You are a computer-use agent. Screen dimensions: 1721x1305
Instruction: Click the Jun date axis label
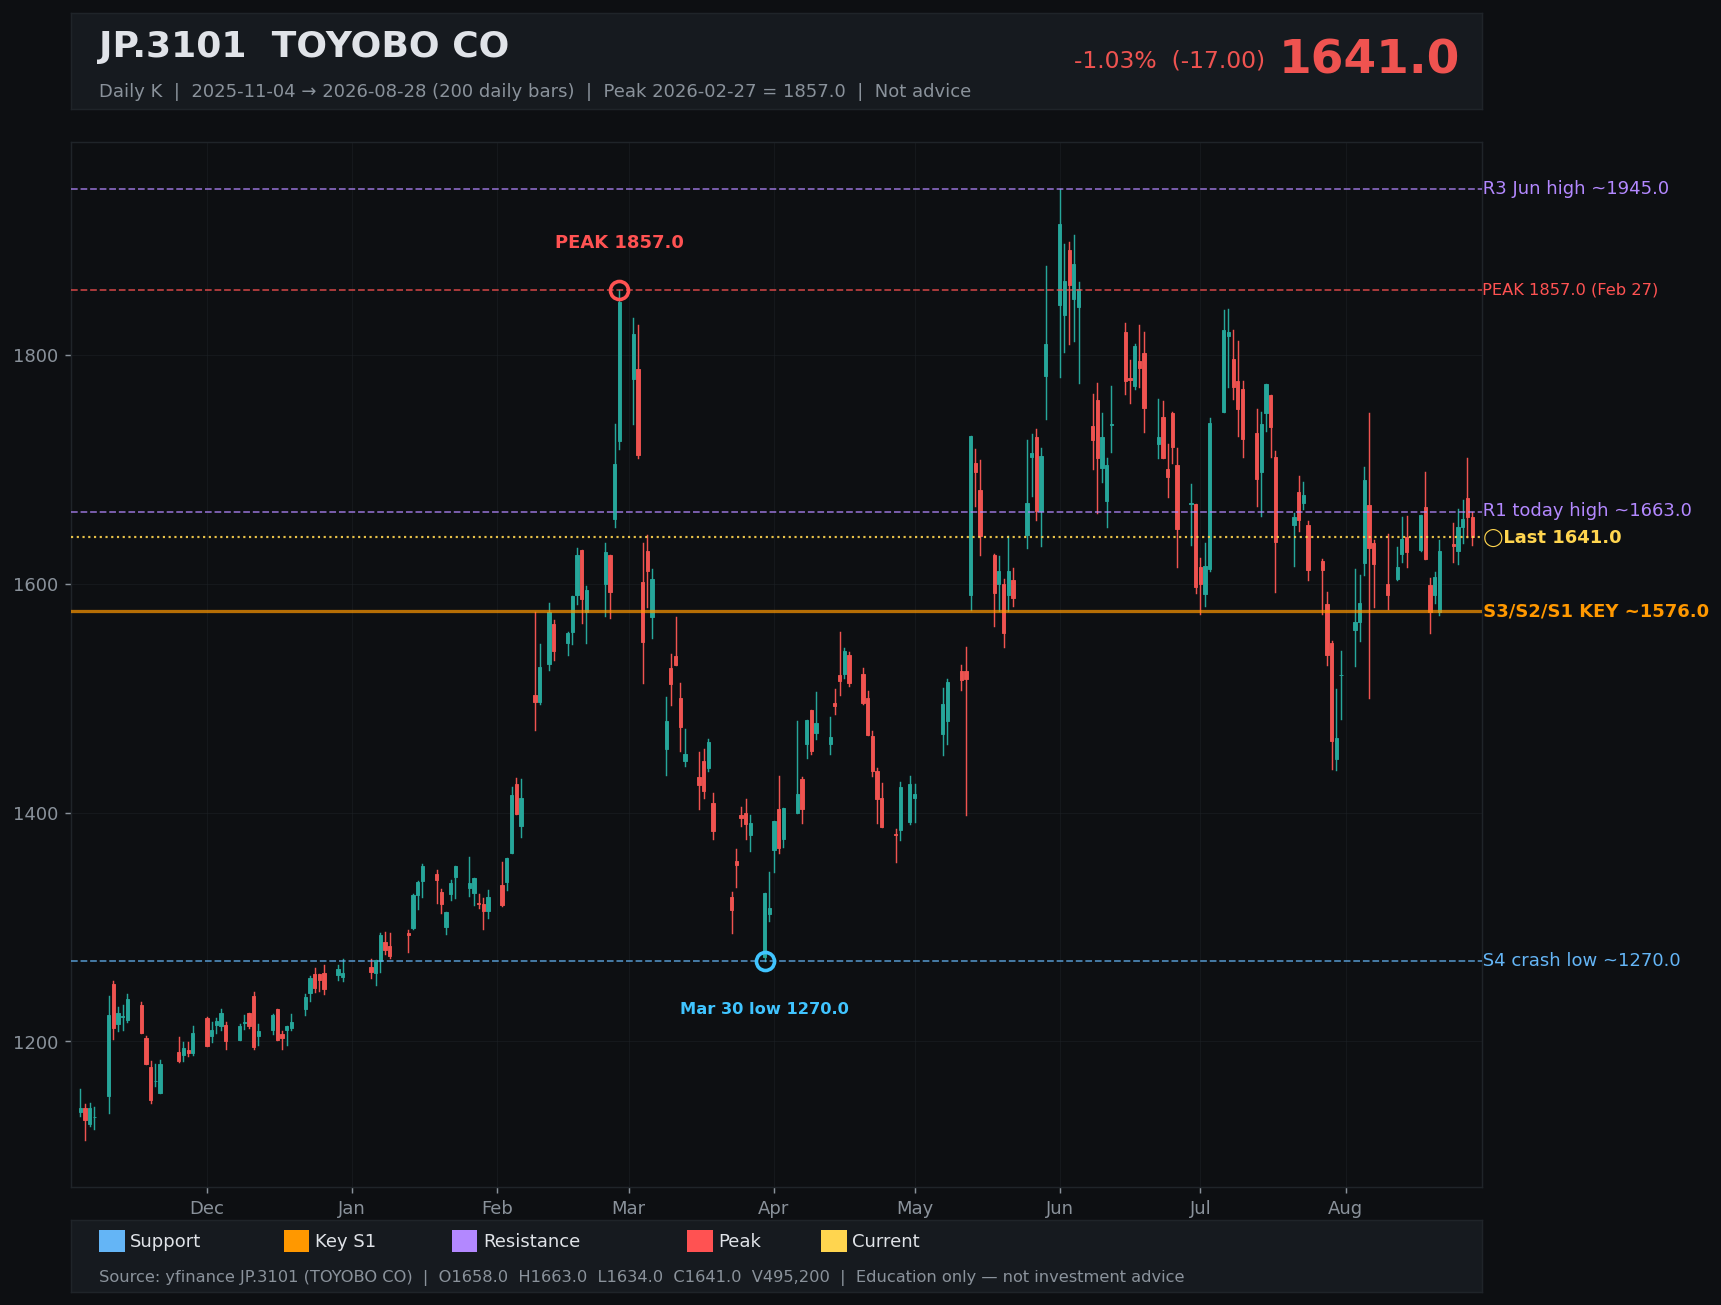(x=1059, y=1208)
